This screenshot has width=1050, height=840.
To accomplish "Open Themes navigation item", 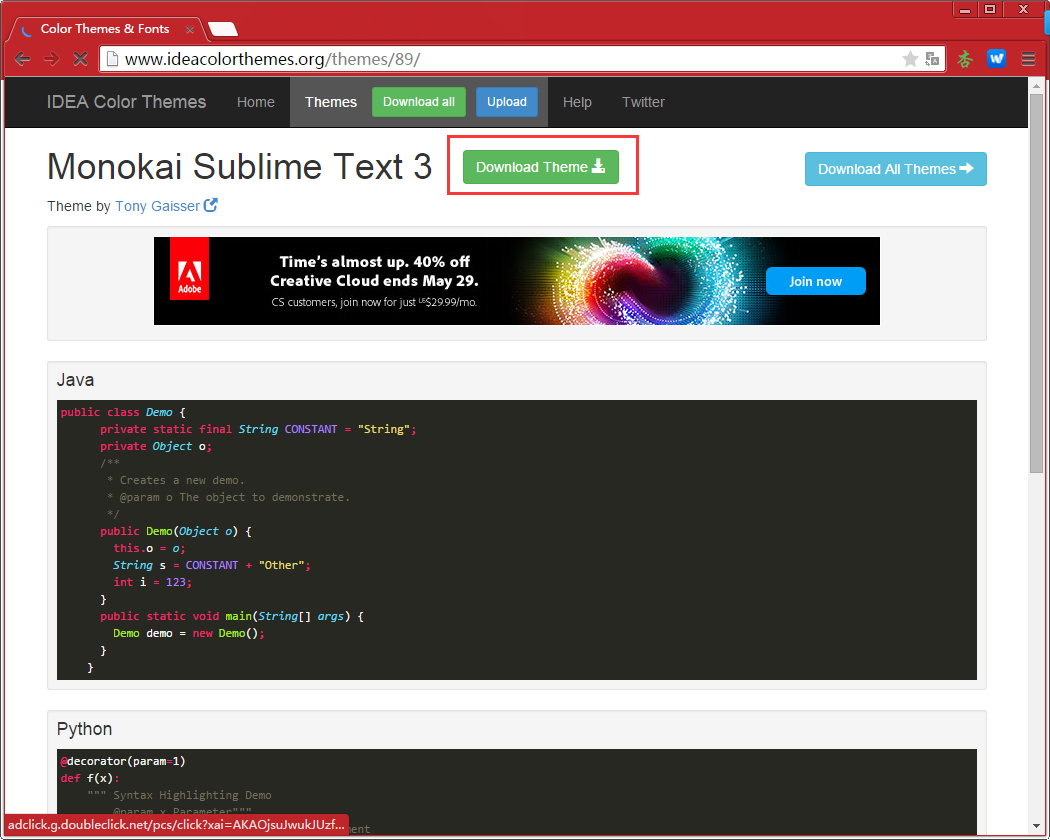I will 331,102.
